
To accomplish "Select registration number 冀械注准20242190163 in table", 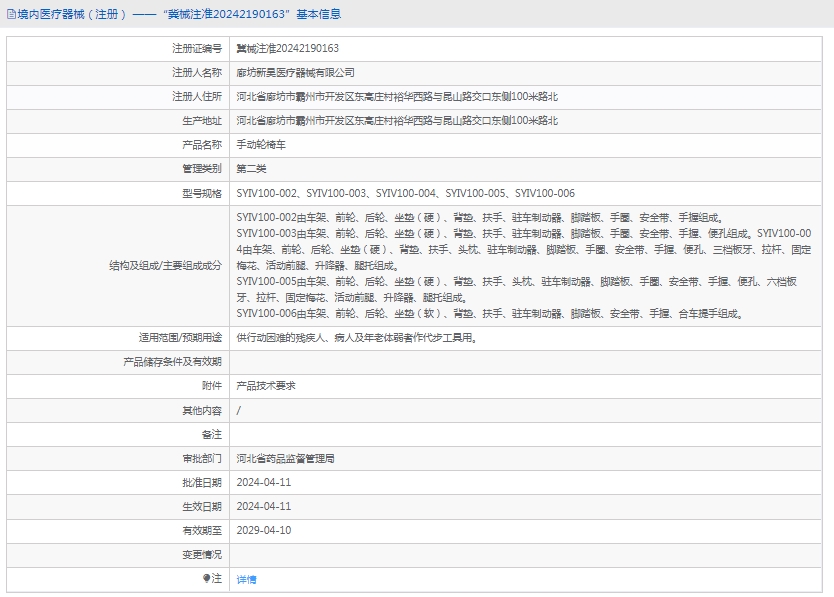I will pyautogui.click(x=287, y=48).
